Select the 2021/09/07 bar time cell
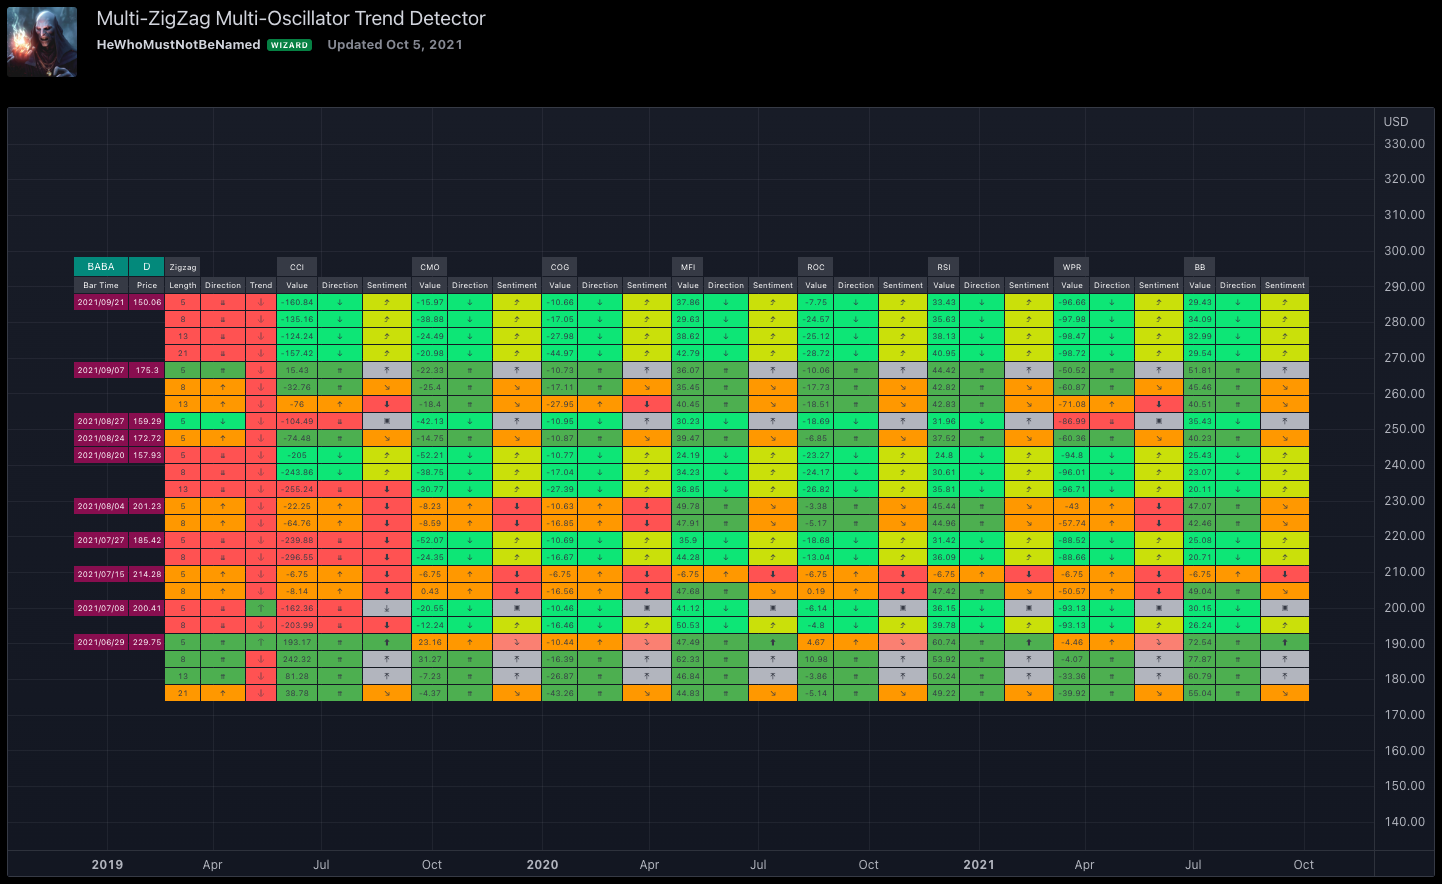This screenshot has height=884, width=1442. (101, 370)
